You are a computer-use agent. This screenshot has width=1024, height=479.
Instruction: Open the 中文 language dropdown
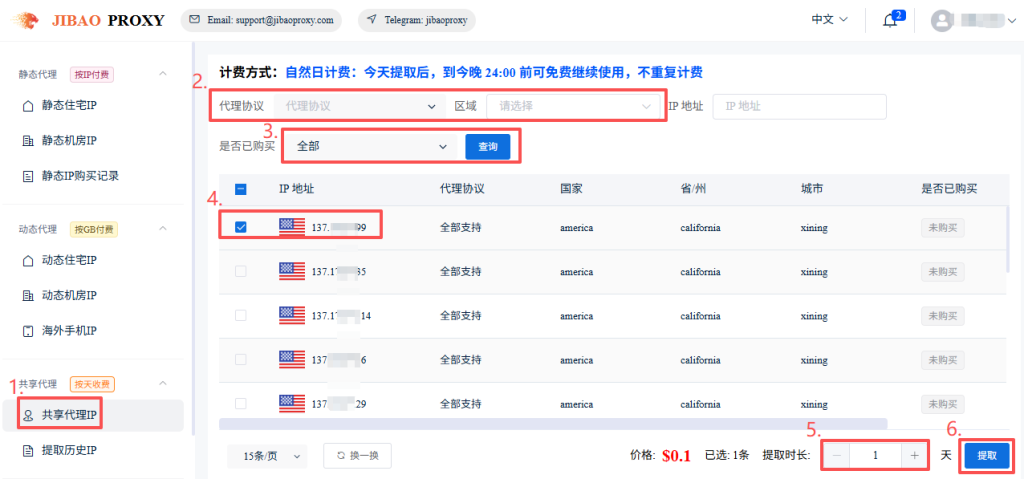[x=829, y=20]
